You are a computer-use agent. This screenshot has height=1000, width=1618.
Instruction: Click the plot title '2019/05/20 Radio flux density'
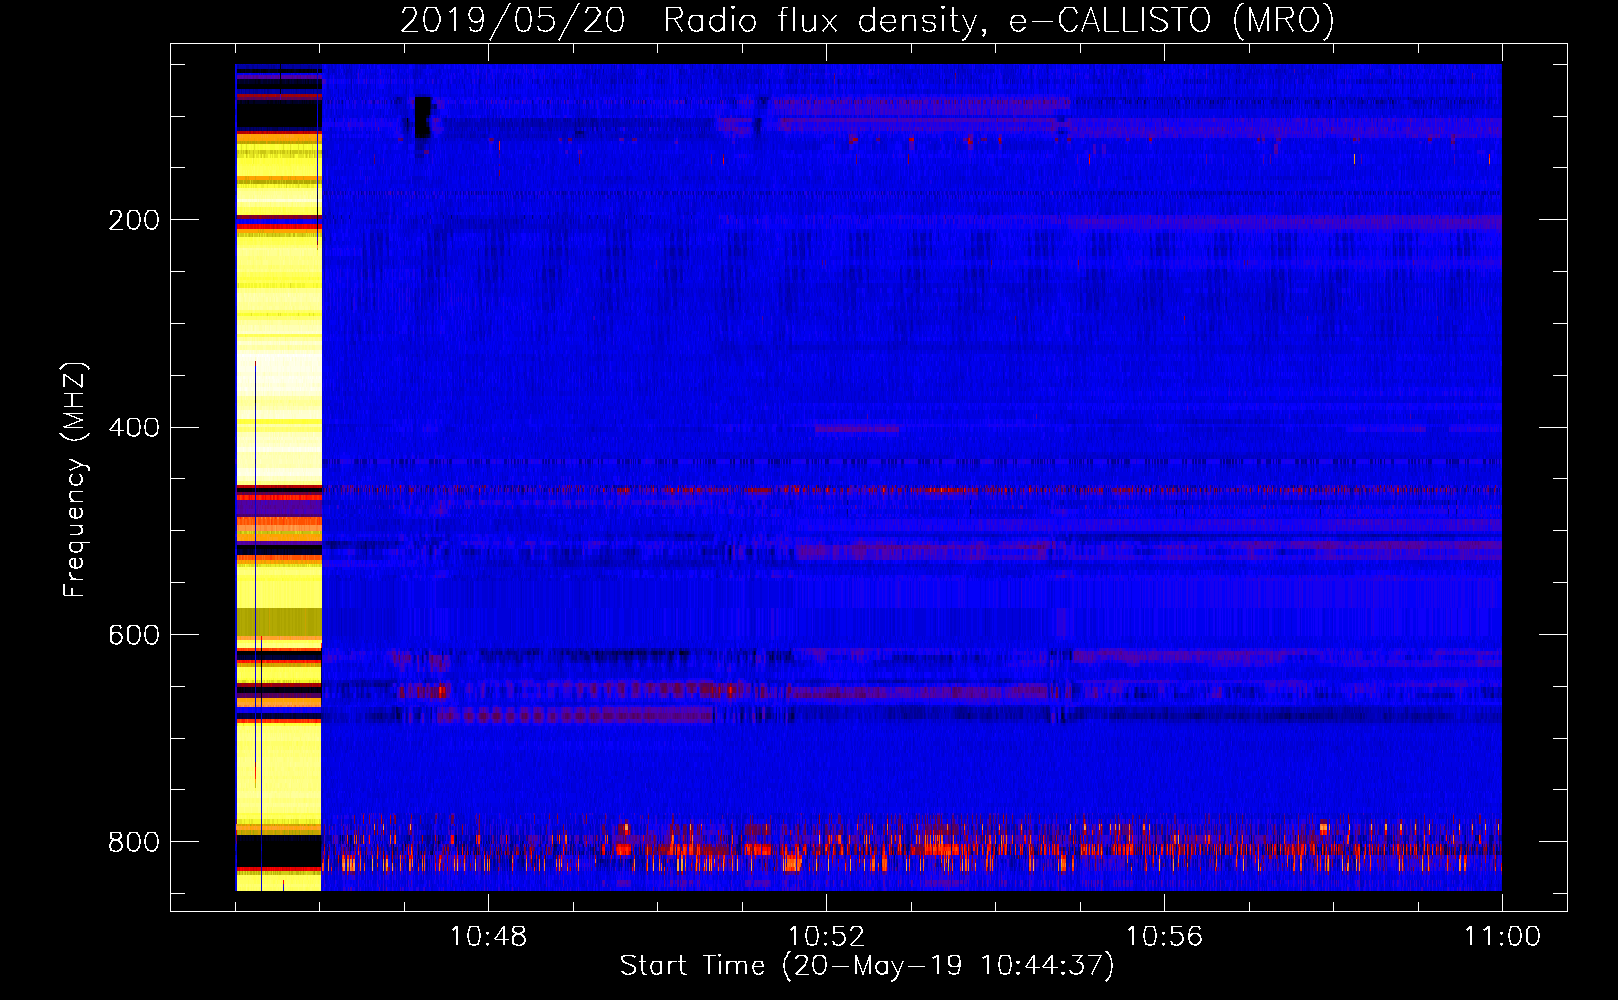pyautogui.click(x=867, y=20)
